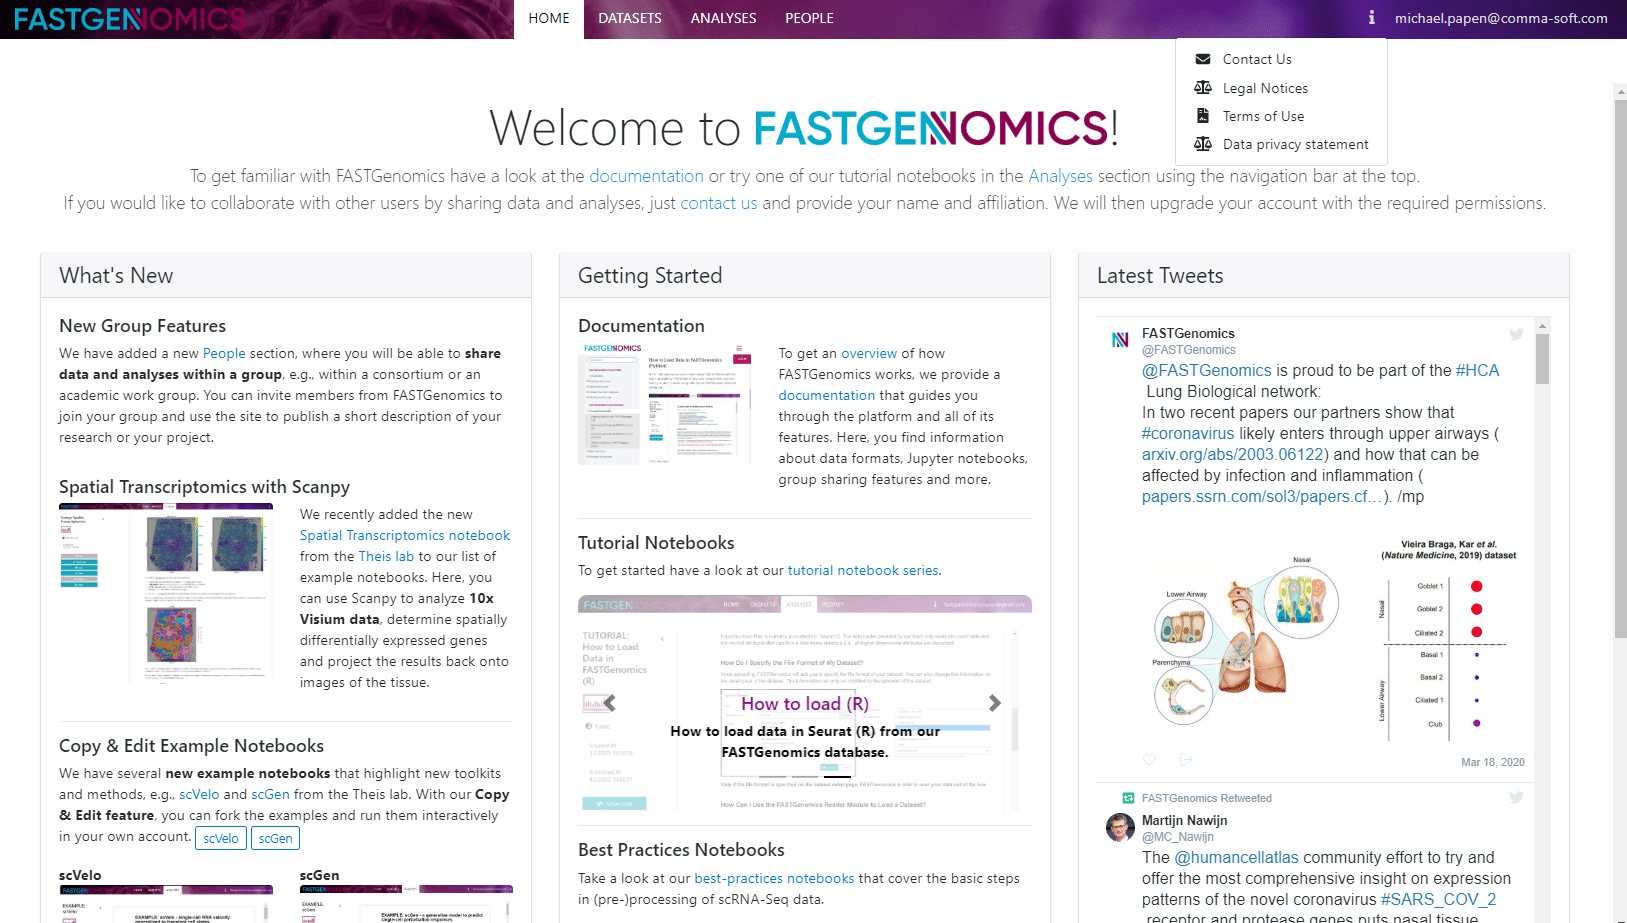The image size is (1627, 923).
Task: Click scVelo inline text link
Action: tap(199, 794)
